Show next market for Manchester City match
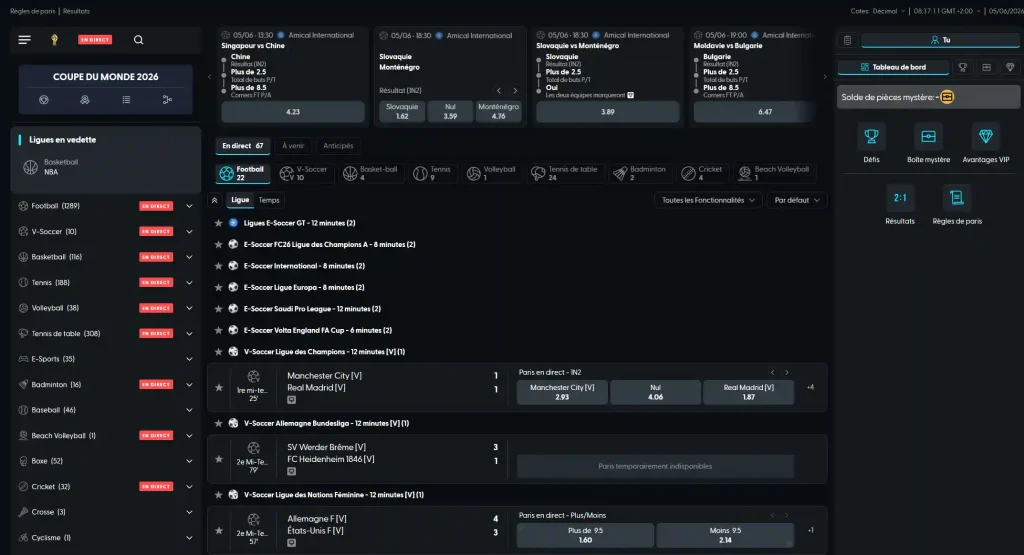 786,373
